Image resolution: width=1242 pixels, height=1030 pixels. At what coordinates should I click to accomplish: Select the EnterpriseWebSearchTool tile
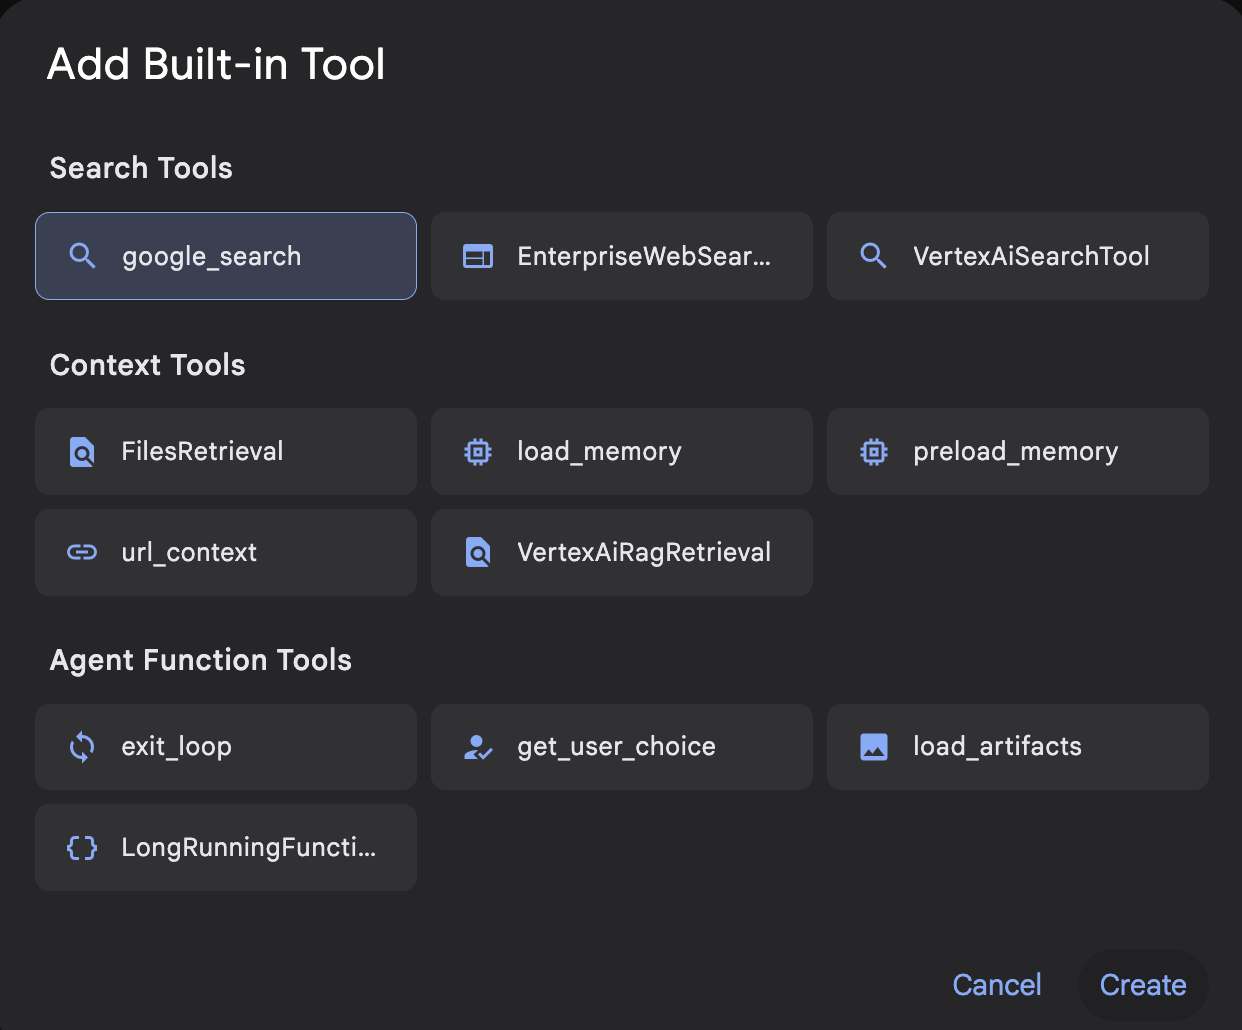(x=621, y=256)
